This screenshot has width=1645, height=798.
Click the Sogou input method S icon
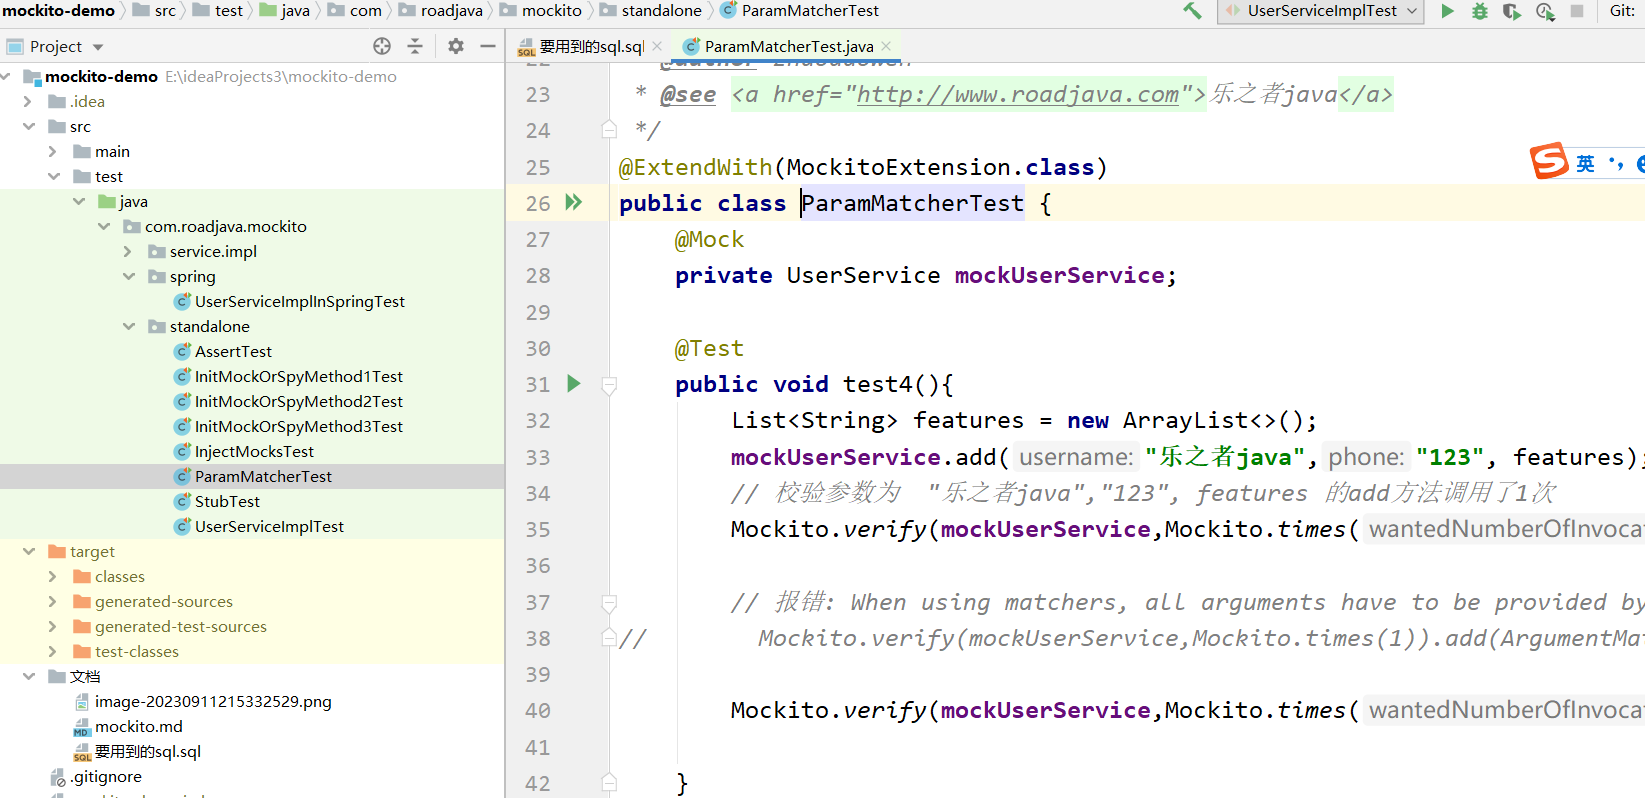click(1549, 160)
